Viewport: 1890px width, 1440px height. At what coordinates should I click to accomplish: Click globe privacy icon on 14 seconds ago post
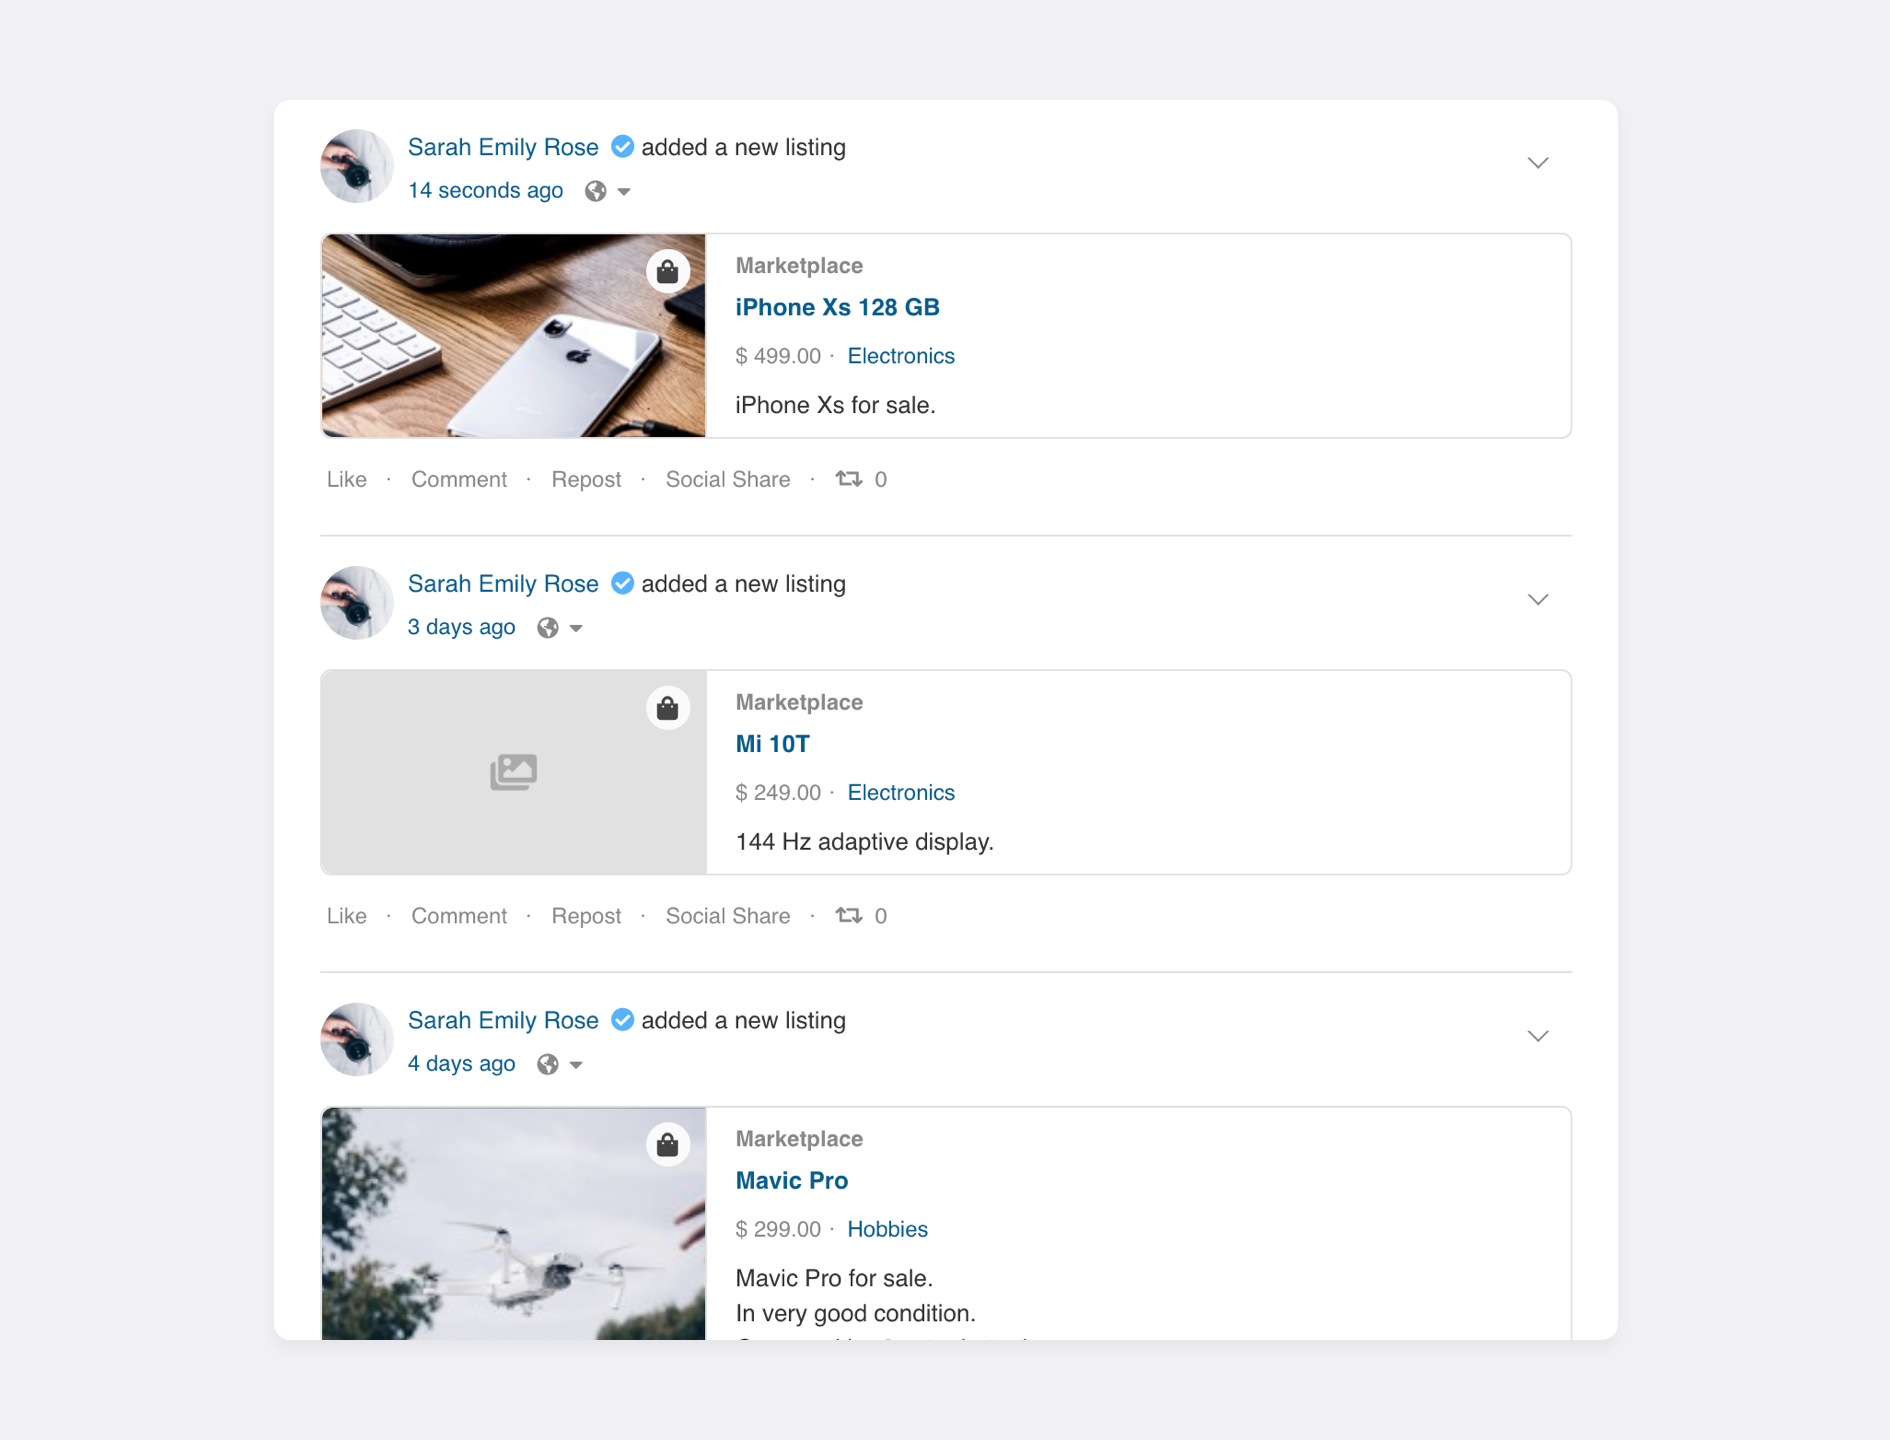click(x=595, y=191)
